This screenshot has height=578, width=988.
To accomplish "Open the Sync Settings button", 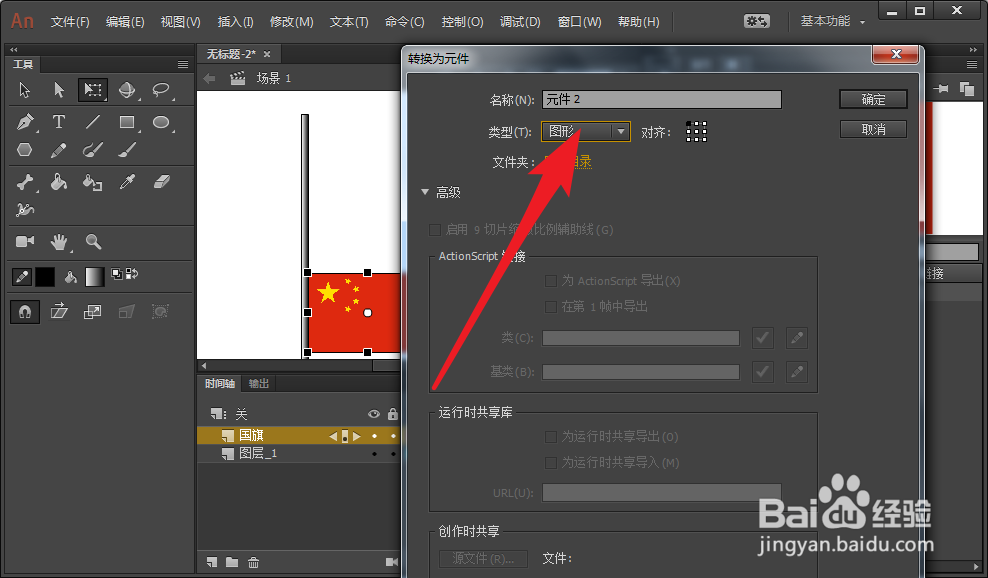I will [757, 21].
